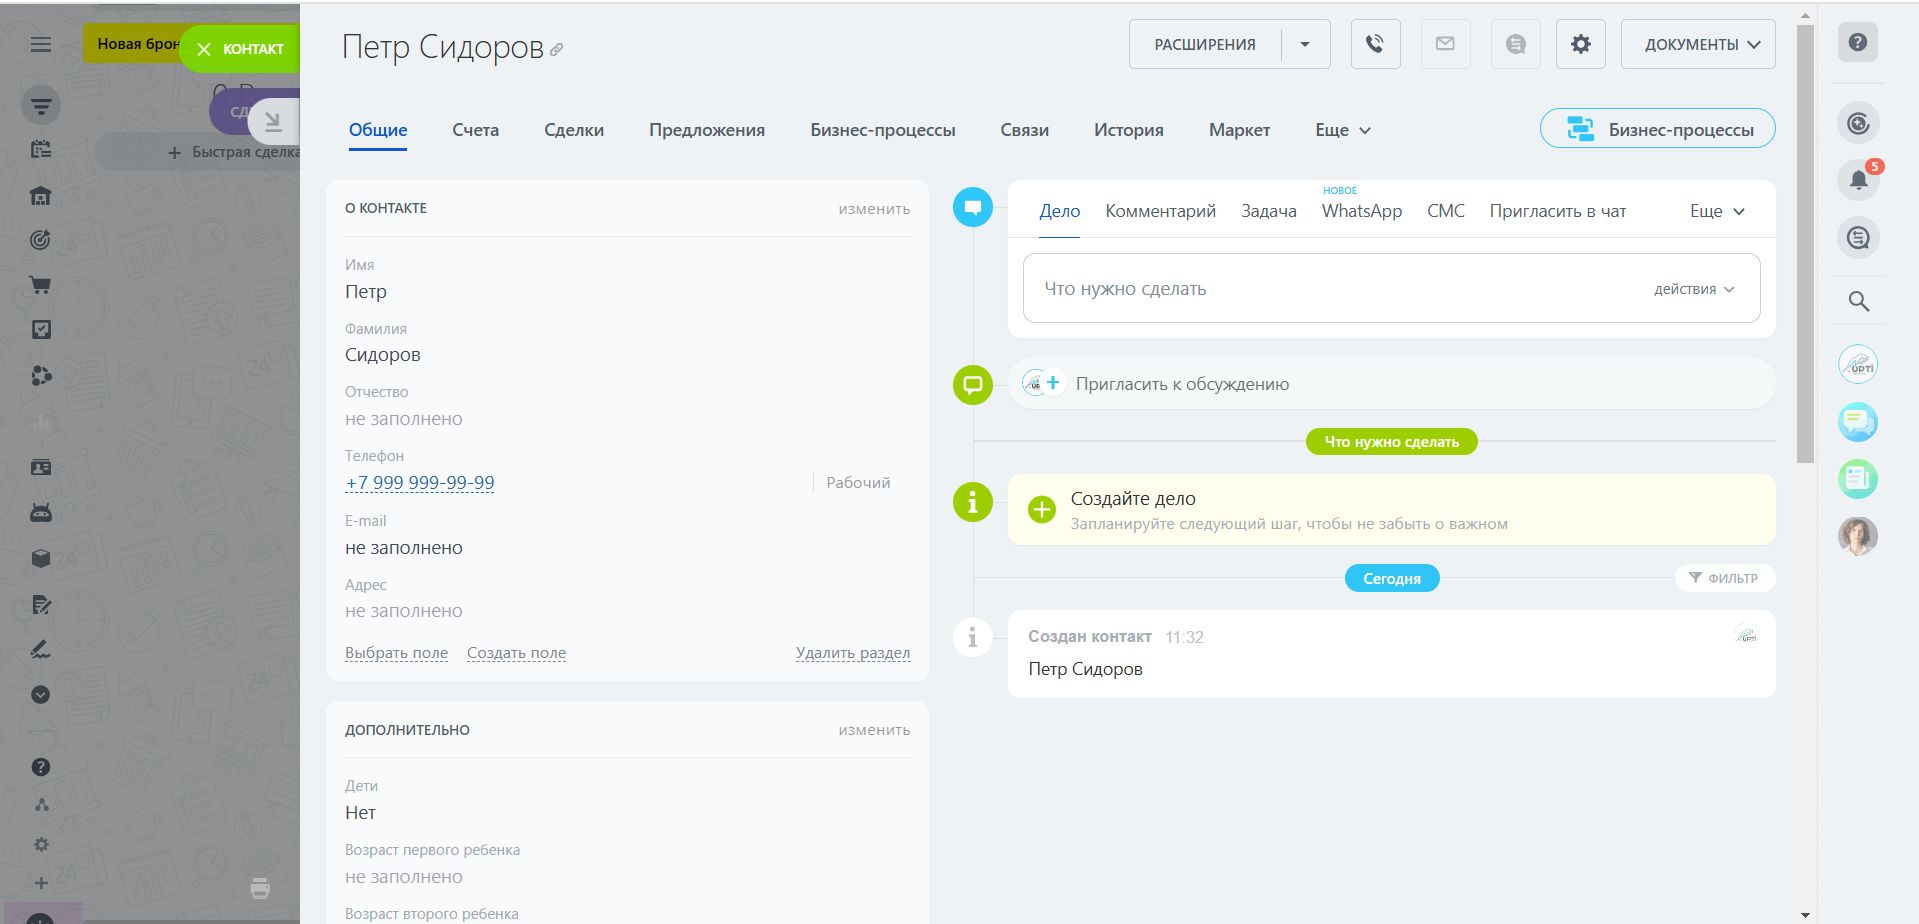1919x924 pixels.
Task: Copy contact link icon beside Петр Сидоров
Action: coord(557,49)
